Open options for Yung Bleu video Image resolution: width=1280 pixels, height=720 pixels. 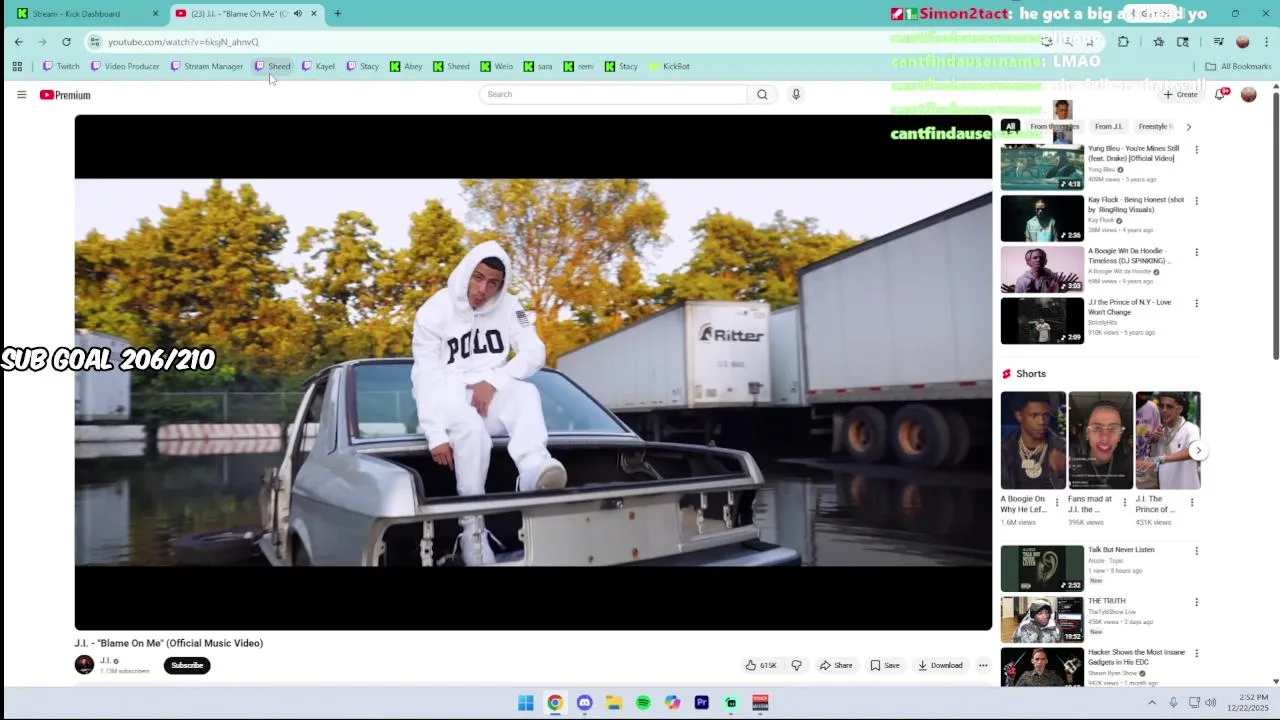[1196, 150]
